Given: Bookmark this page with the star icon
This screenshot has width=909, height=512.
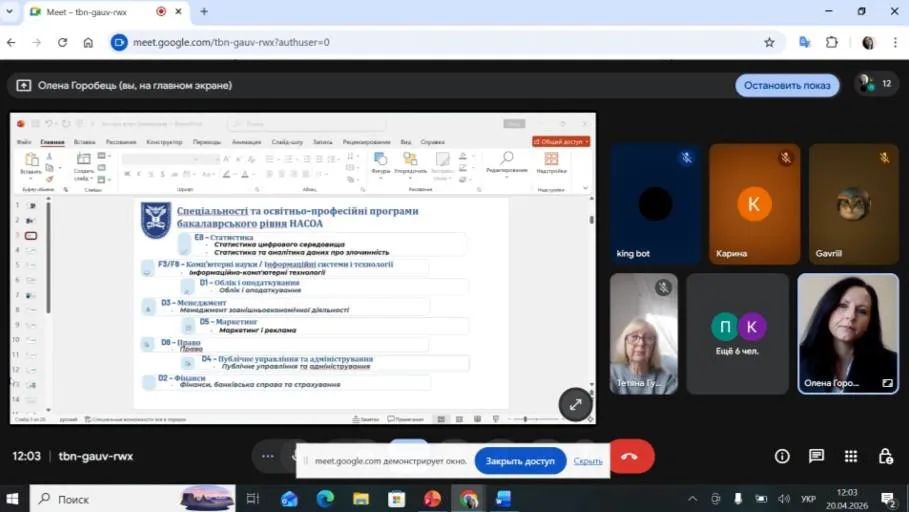Looking at the screenshot, I should point(769,43).
